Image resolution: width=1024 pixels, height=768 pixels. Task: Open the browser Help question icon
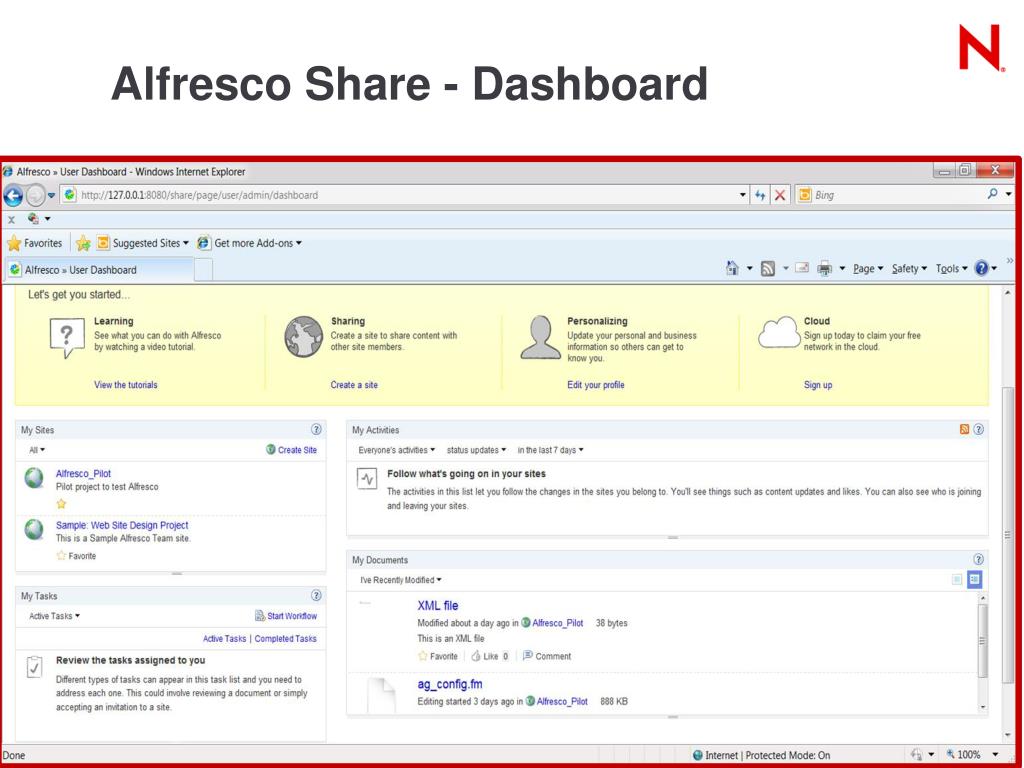[981, 268]
